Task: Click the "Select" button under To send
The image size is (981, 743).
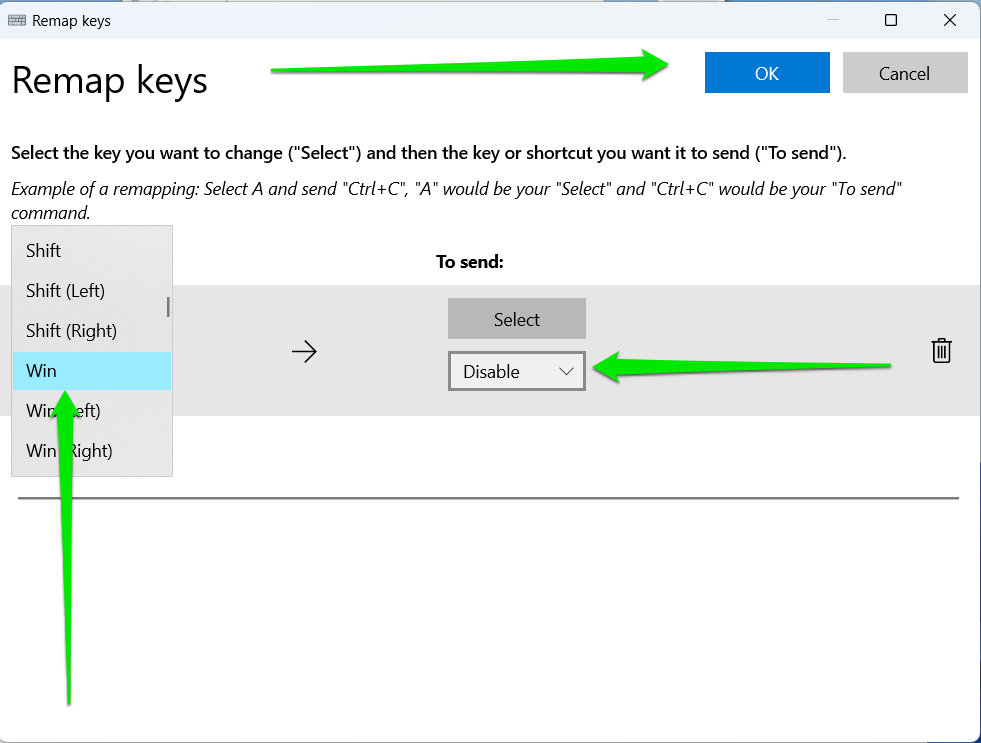Action: tap(516, 318)
